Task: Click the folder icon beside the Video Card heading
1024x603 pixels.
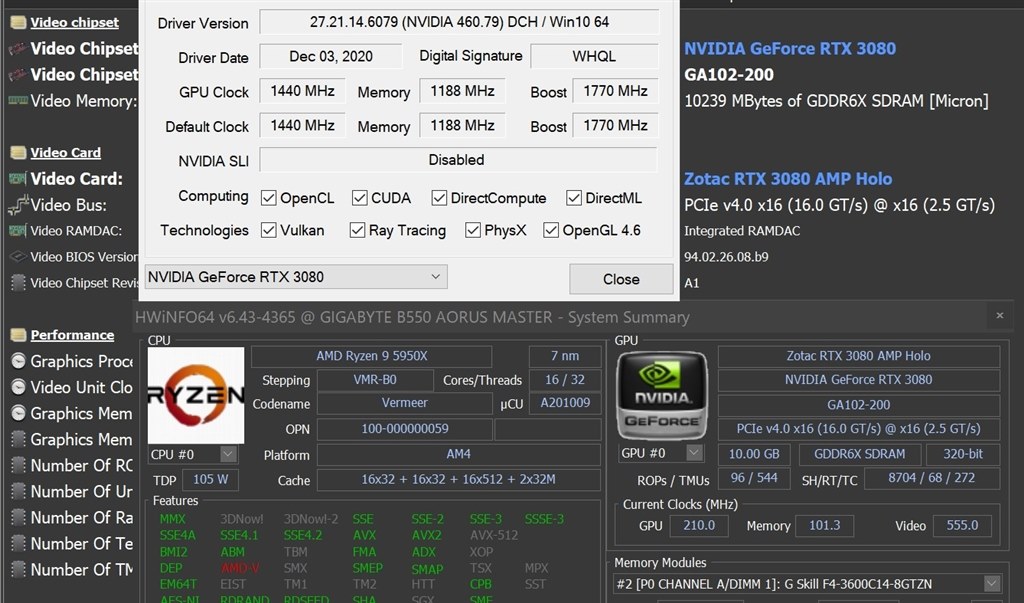Action: point(18,153)
